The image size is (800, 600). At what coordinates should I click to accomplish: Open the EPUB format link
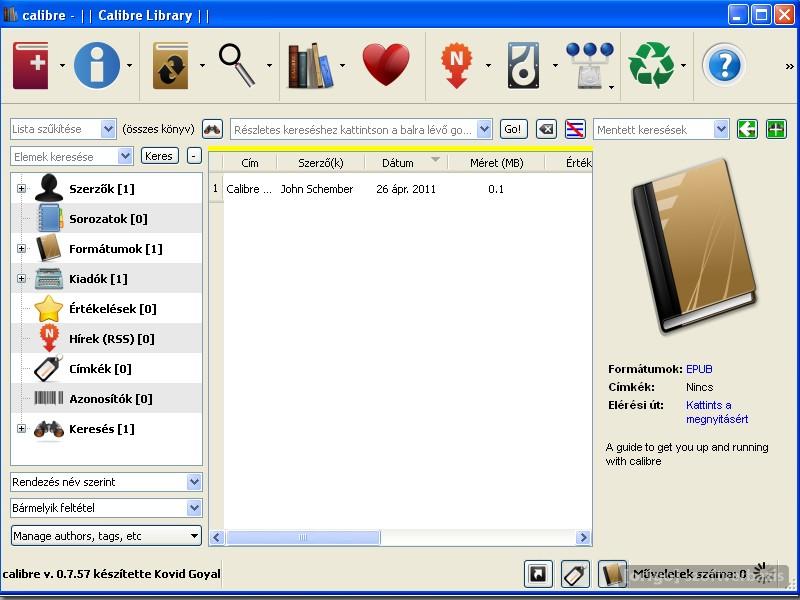point(699,369)
